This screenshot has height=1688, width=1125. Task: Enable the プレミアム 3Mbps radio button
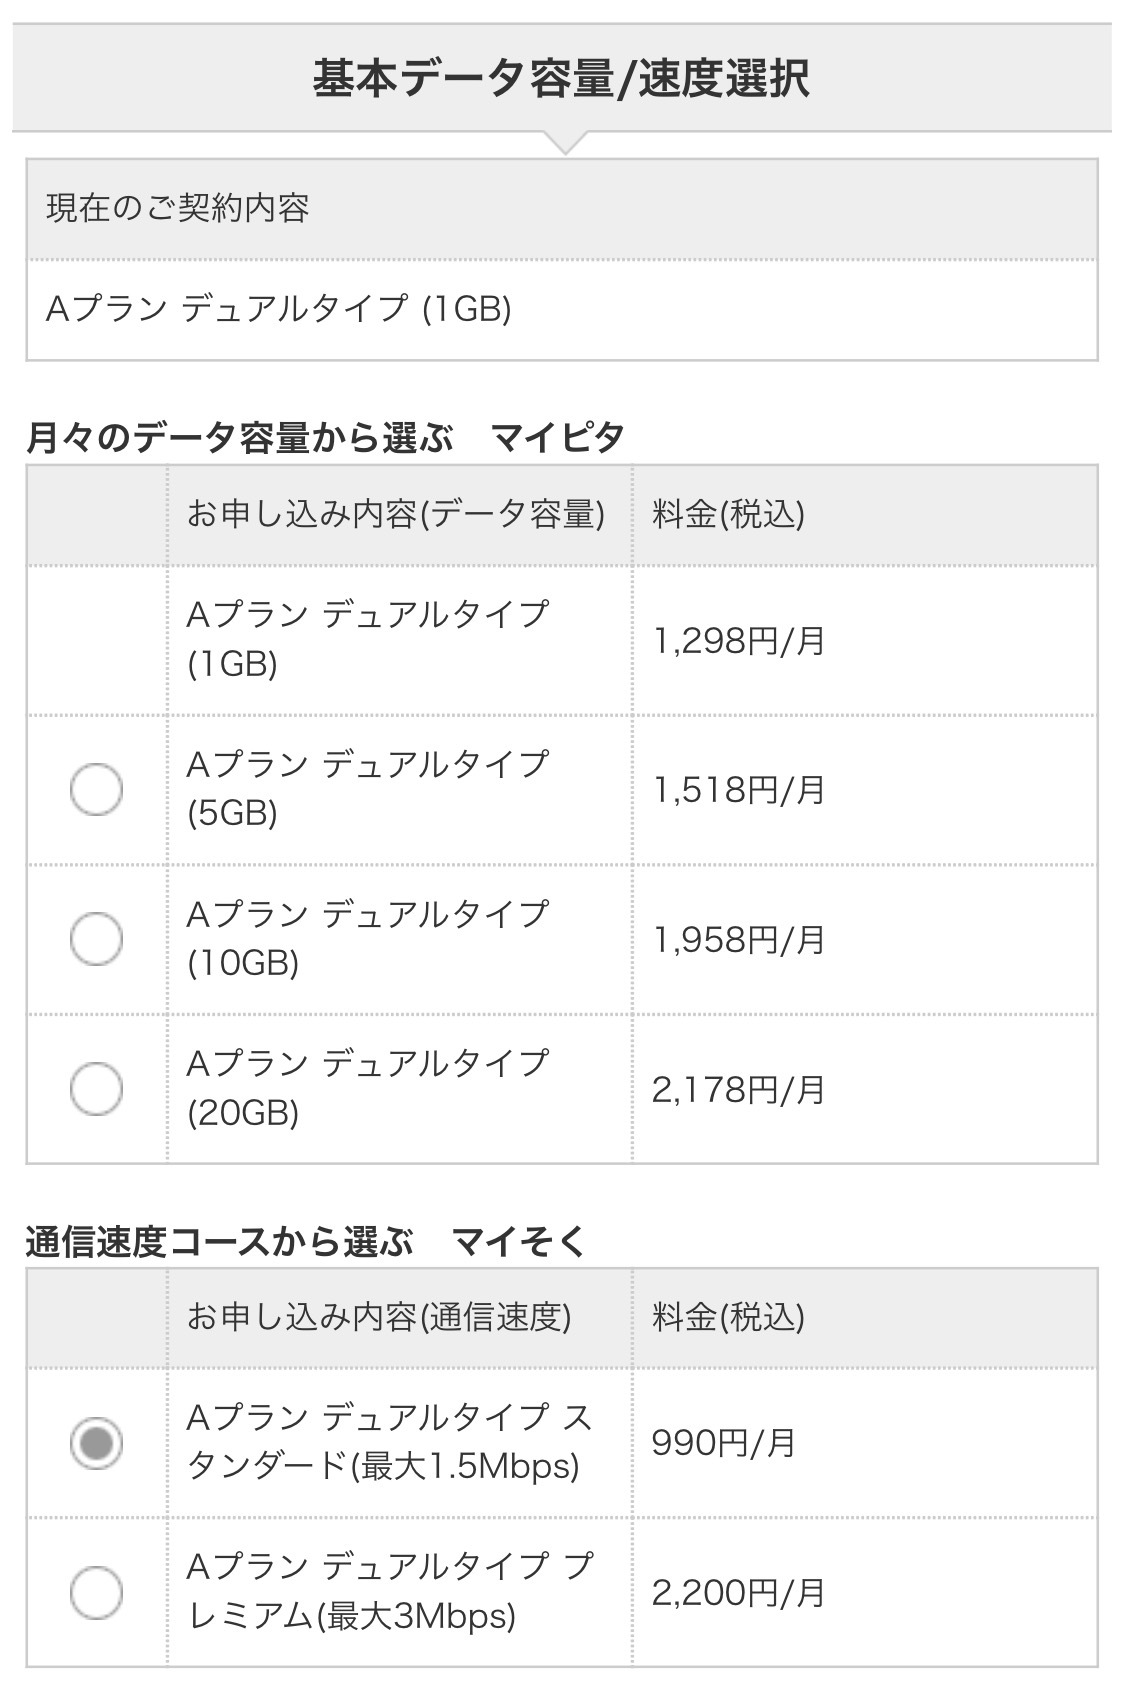point(96,1592)
